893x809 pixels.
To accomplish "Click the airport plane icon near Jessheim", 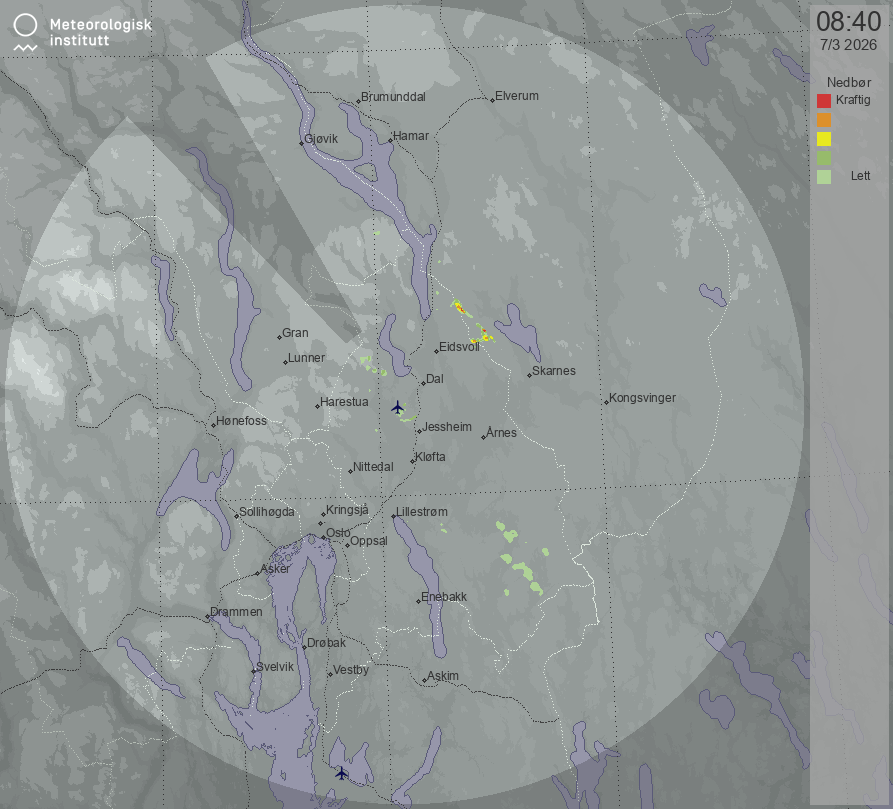I will [x=397, y=407].
